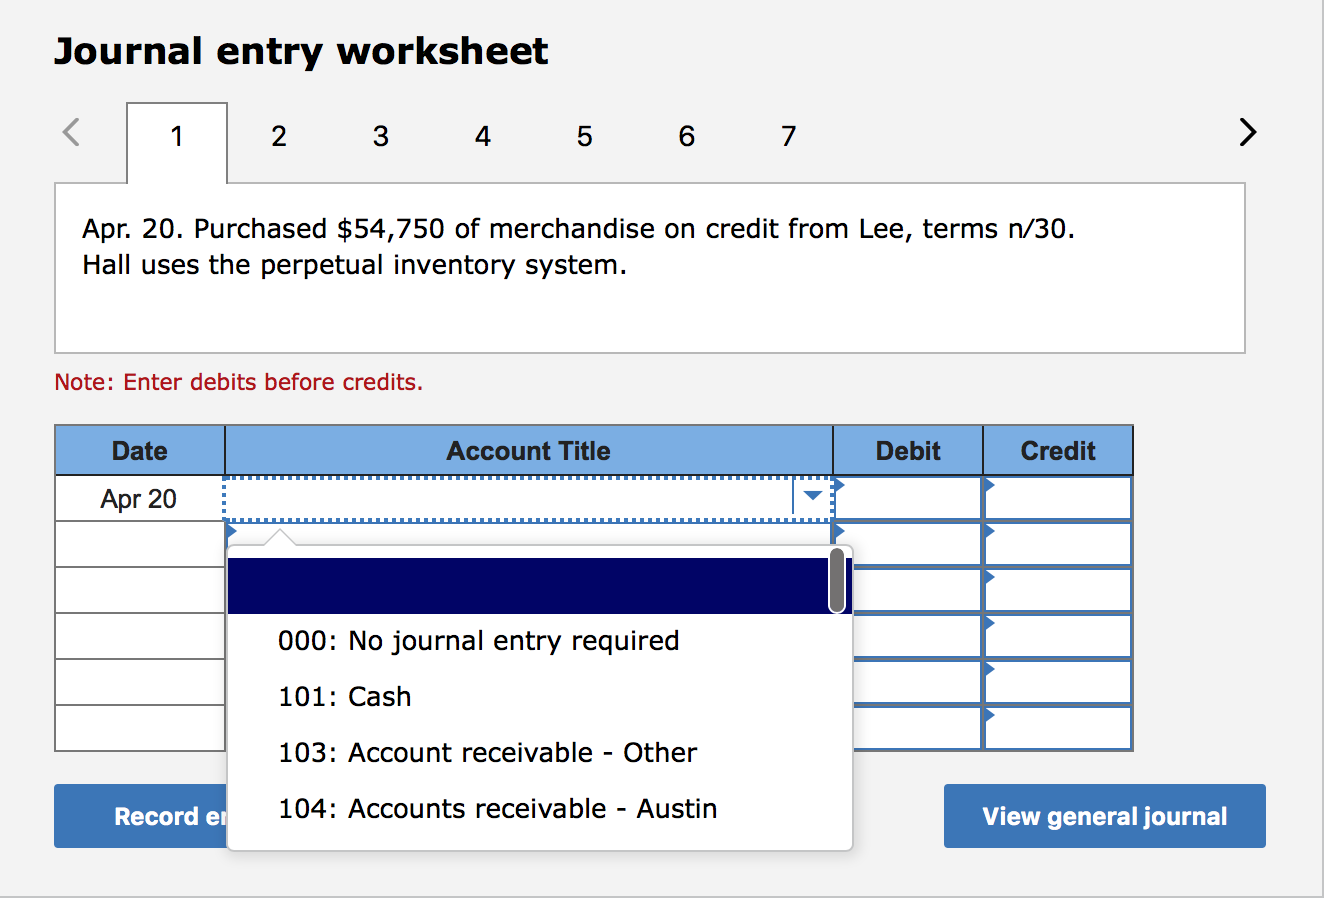Click the Debit column header
This screenshot has height=914, width=1330.
click(908, 451)
